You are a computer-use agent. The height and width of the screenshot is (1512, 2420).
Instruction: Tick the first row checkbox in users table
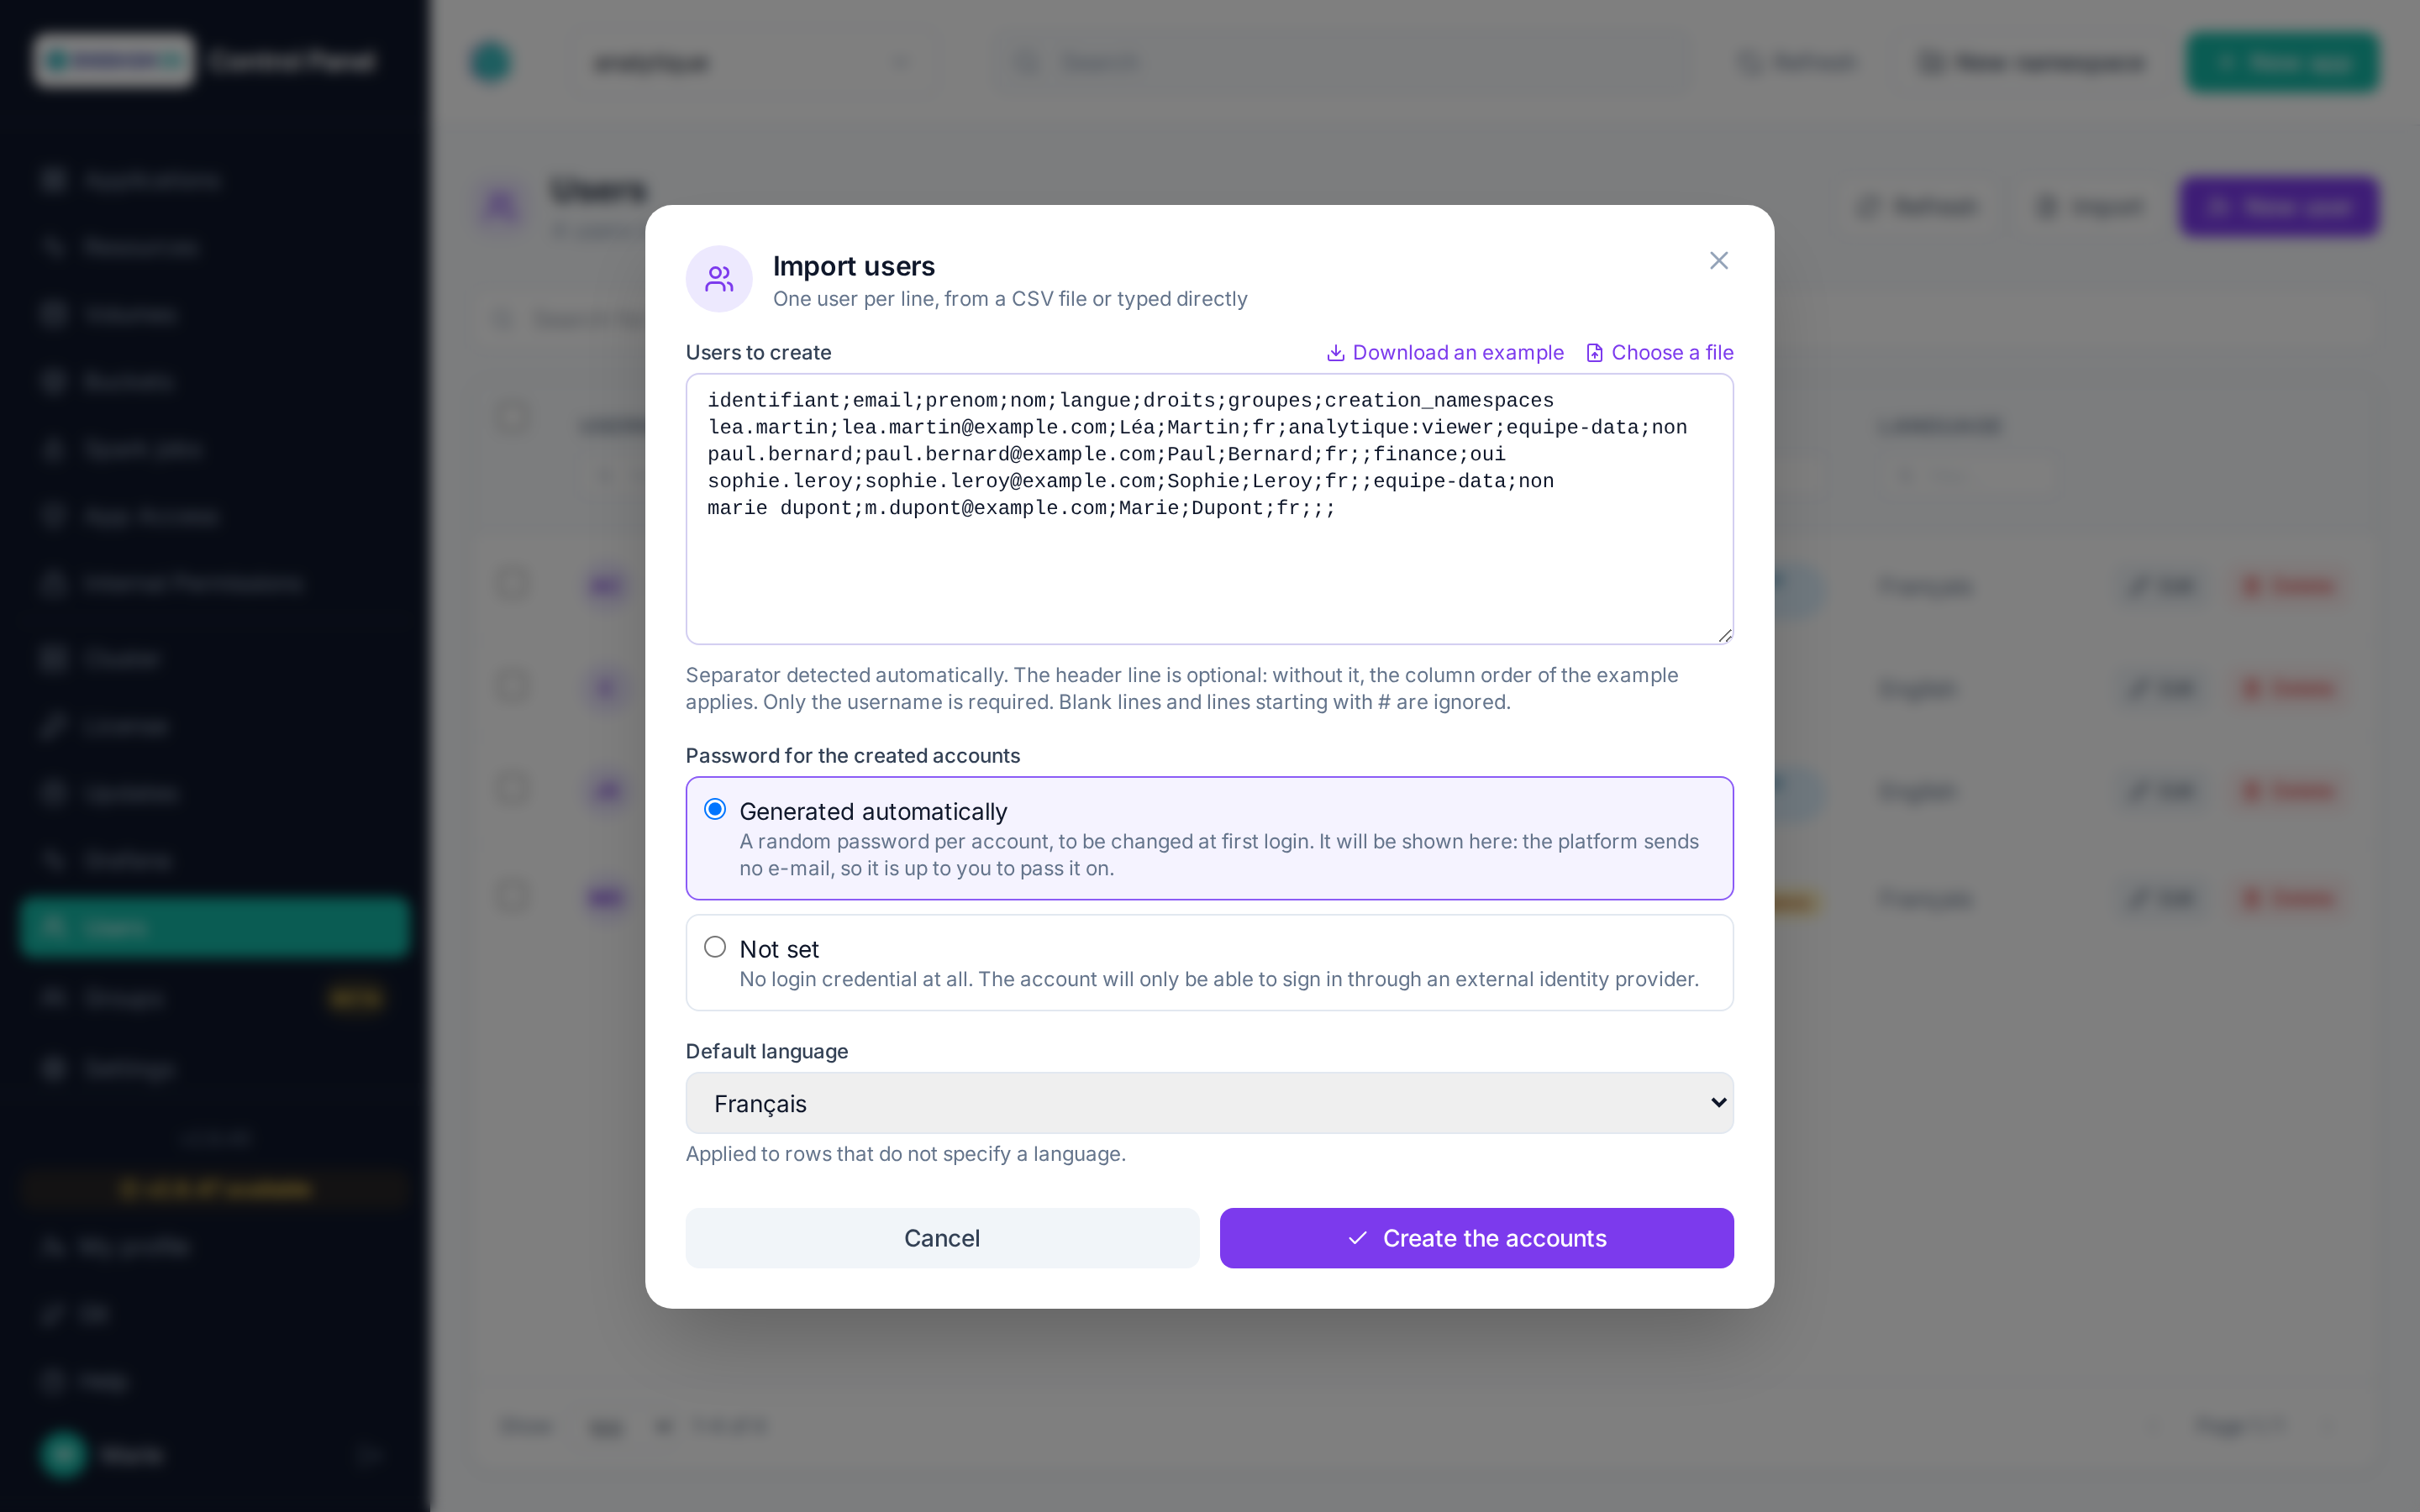513,584
